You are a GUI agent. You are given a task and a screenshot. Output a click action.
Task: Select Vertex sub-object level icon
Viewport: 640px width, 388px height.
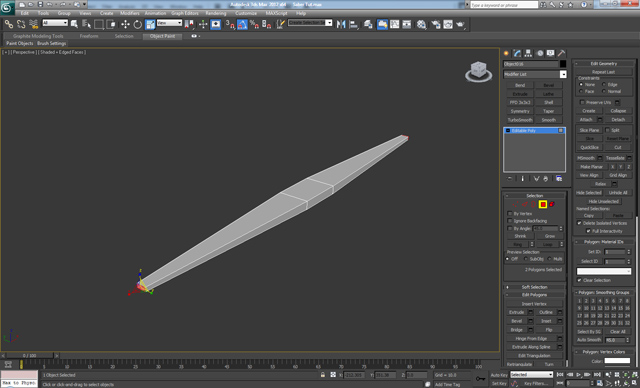[516, 204]
